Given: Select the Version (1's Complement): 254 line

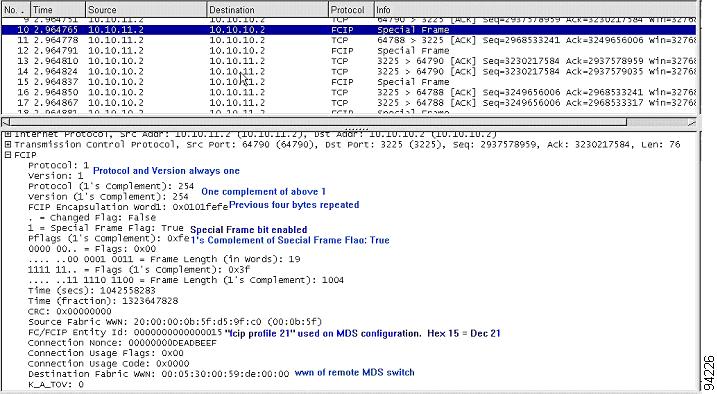Looking at the screenshot, I should click(108, 197).
